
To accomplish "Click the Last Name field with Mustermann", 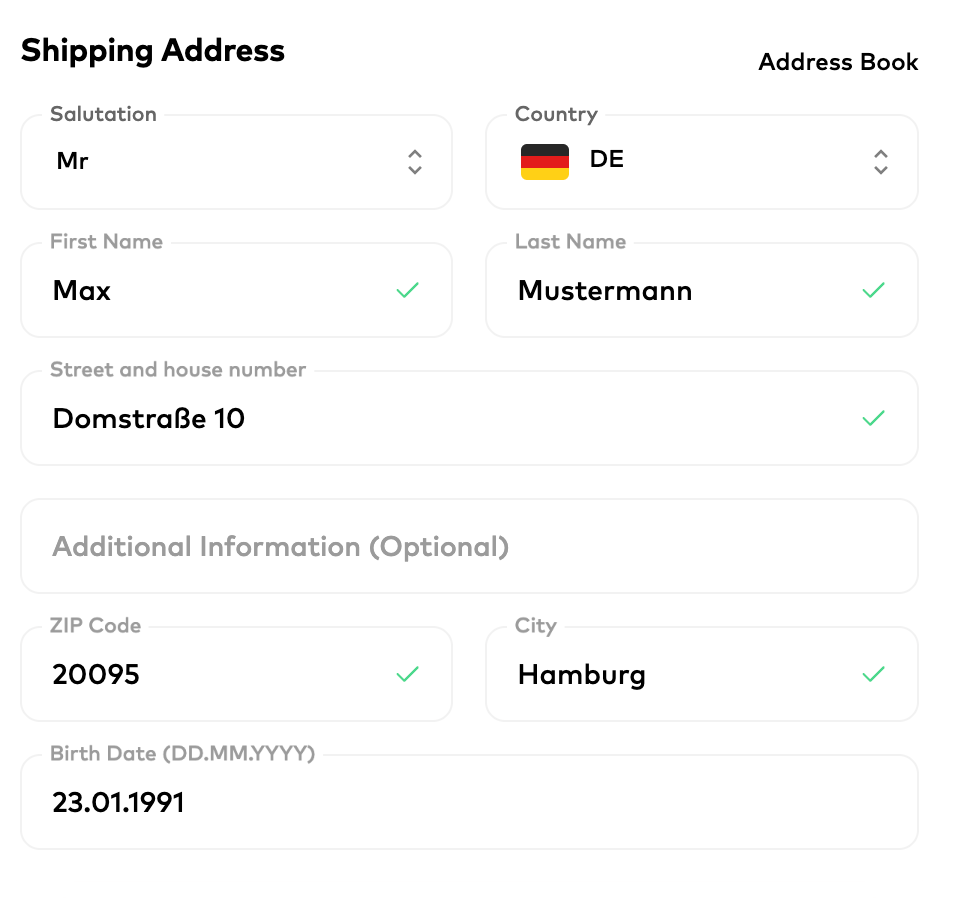I will click(680, 291).
